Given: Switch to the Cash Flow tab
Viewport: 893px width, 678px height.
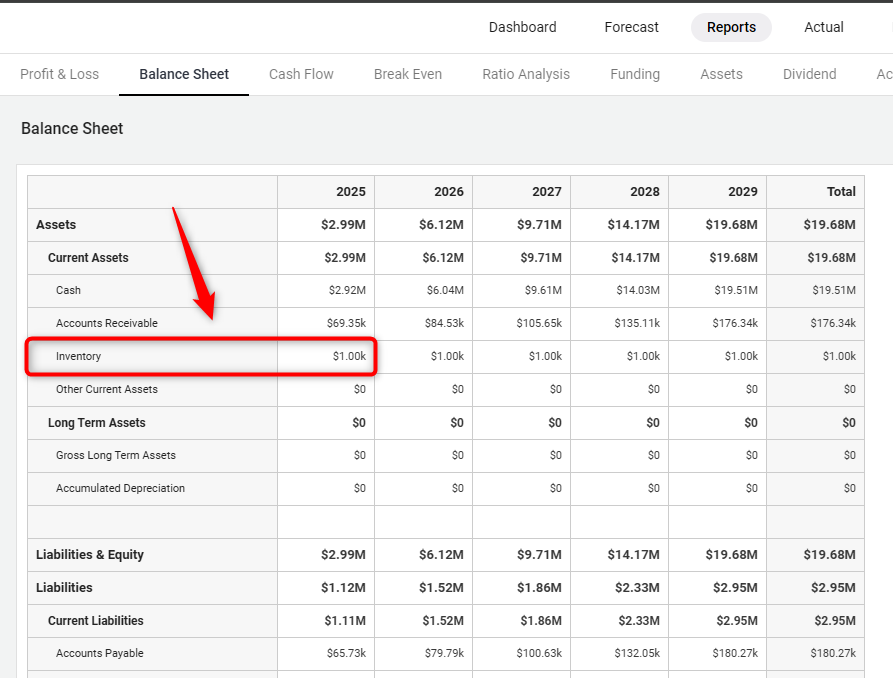Looking at the screenshot, I should click(x=301, y=74).
